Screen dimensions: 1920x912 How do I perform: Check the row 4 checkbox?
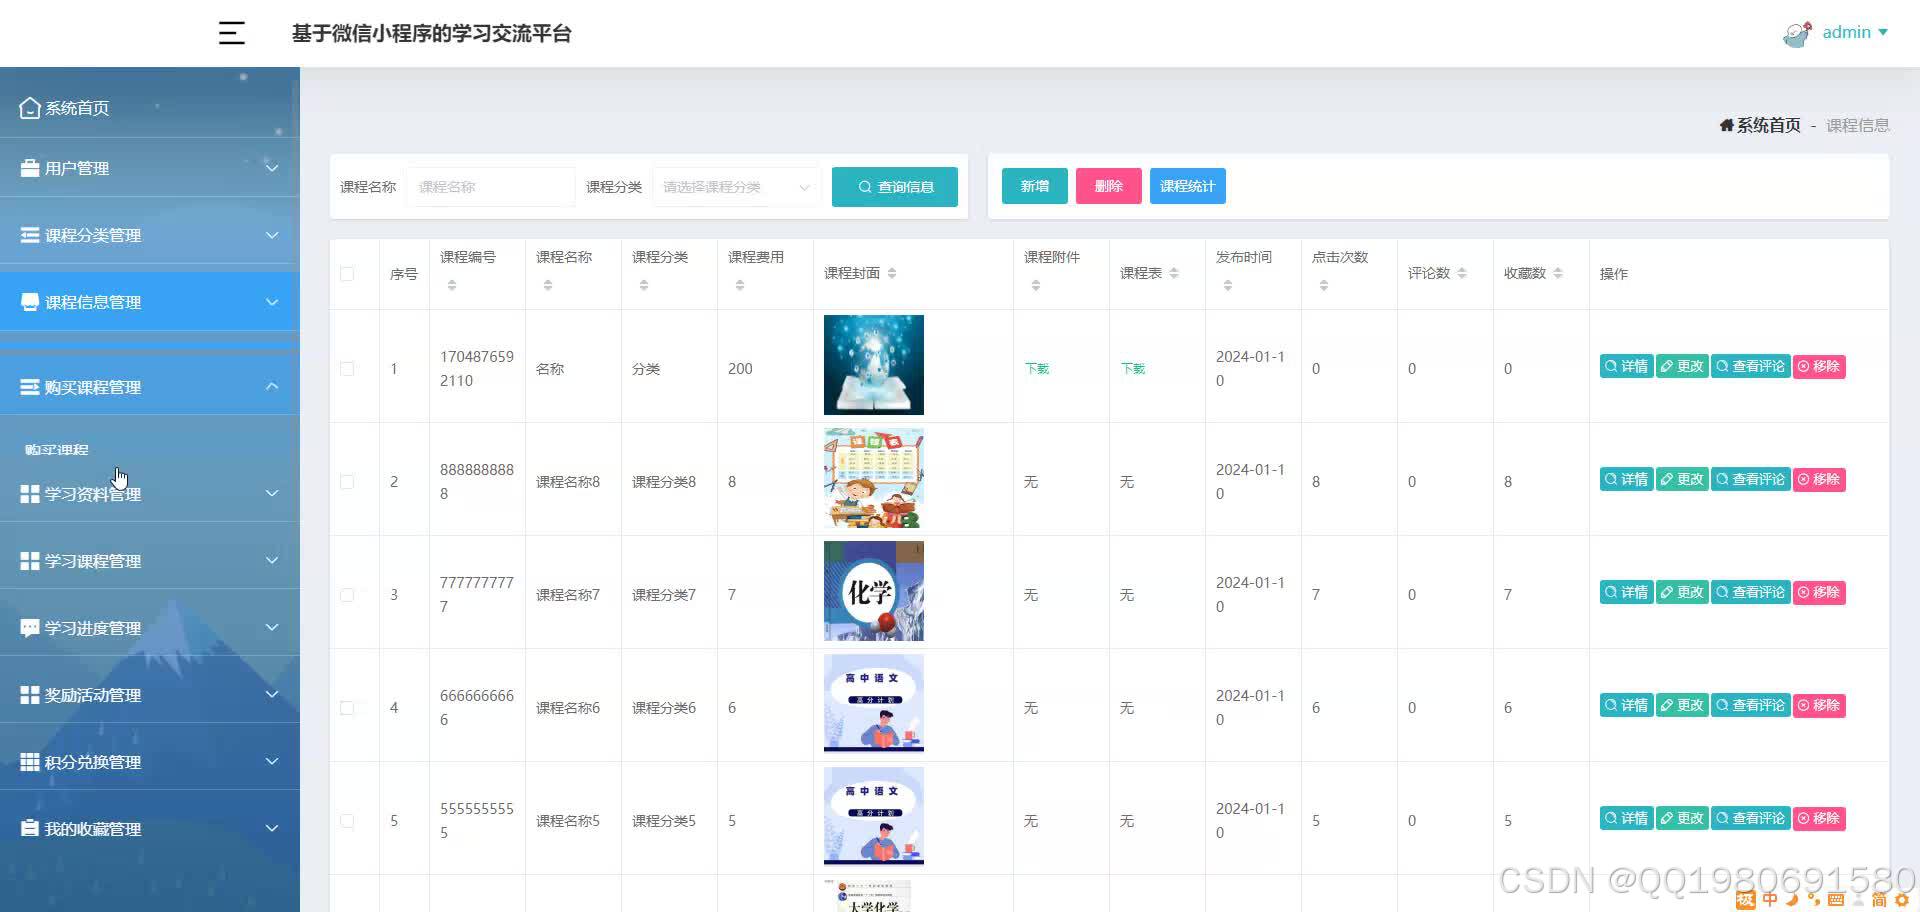[x=347, y=708]
